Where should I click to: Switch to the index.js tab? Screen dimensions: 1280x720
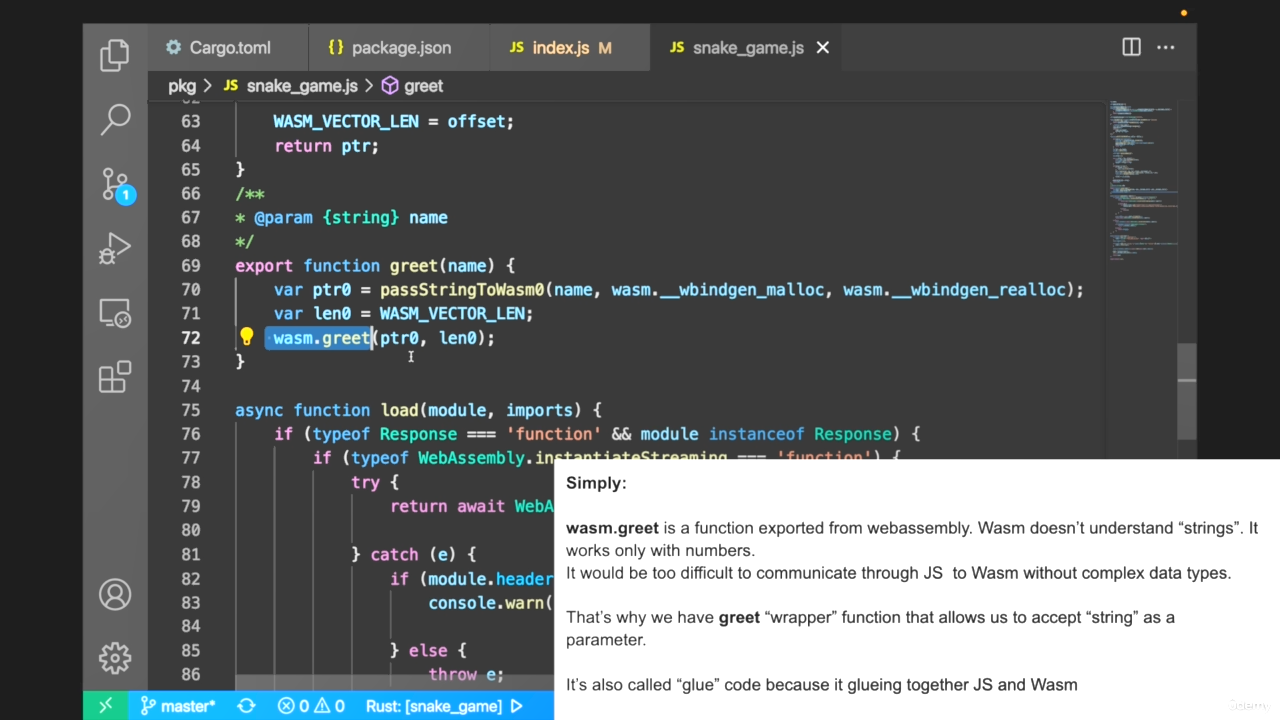click(x=560, y=48)
